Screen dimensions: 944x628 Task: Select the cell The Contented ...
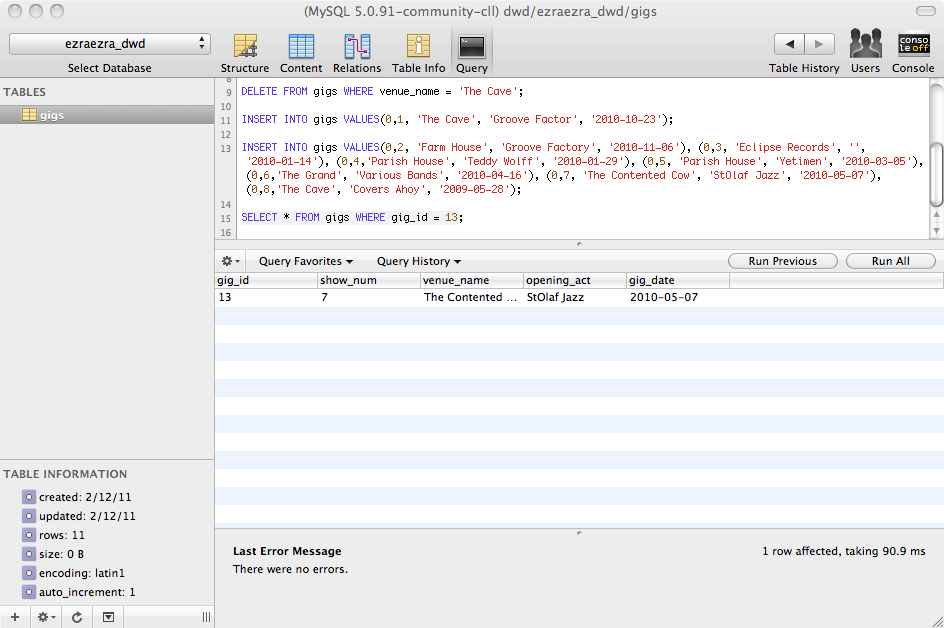click(x=470, y=297)
